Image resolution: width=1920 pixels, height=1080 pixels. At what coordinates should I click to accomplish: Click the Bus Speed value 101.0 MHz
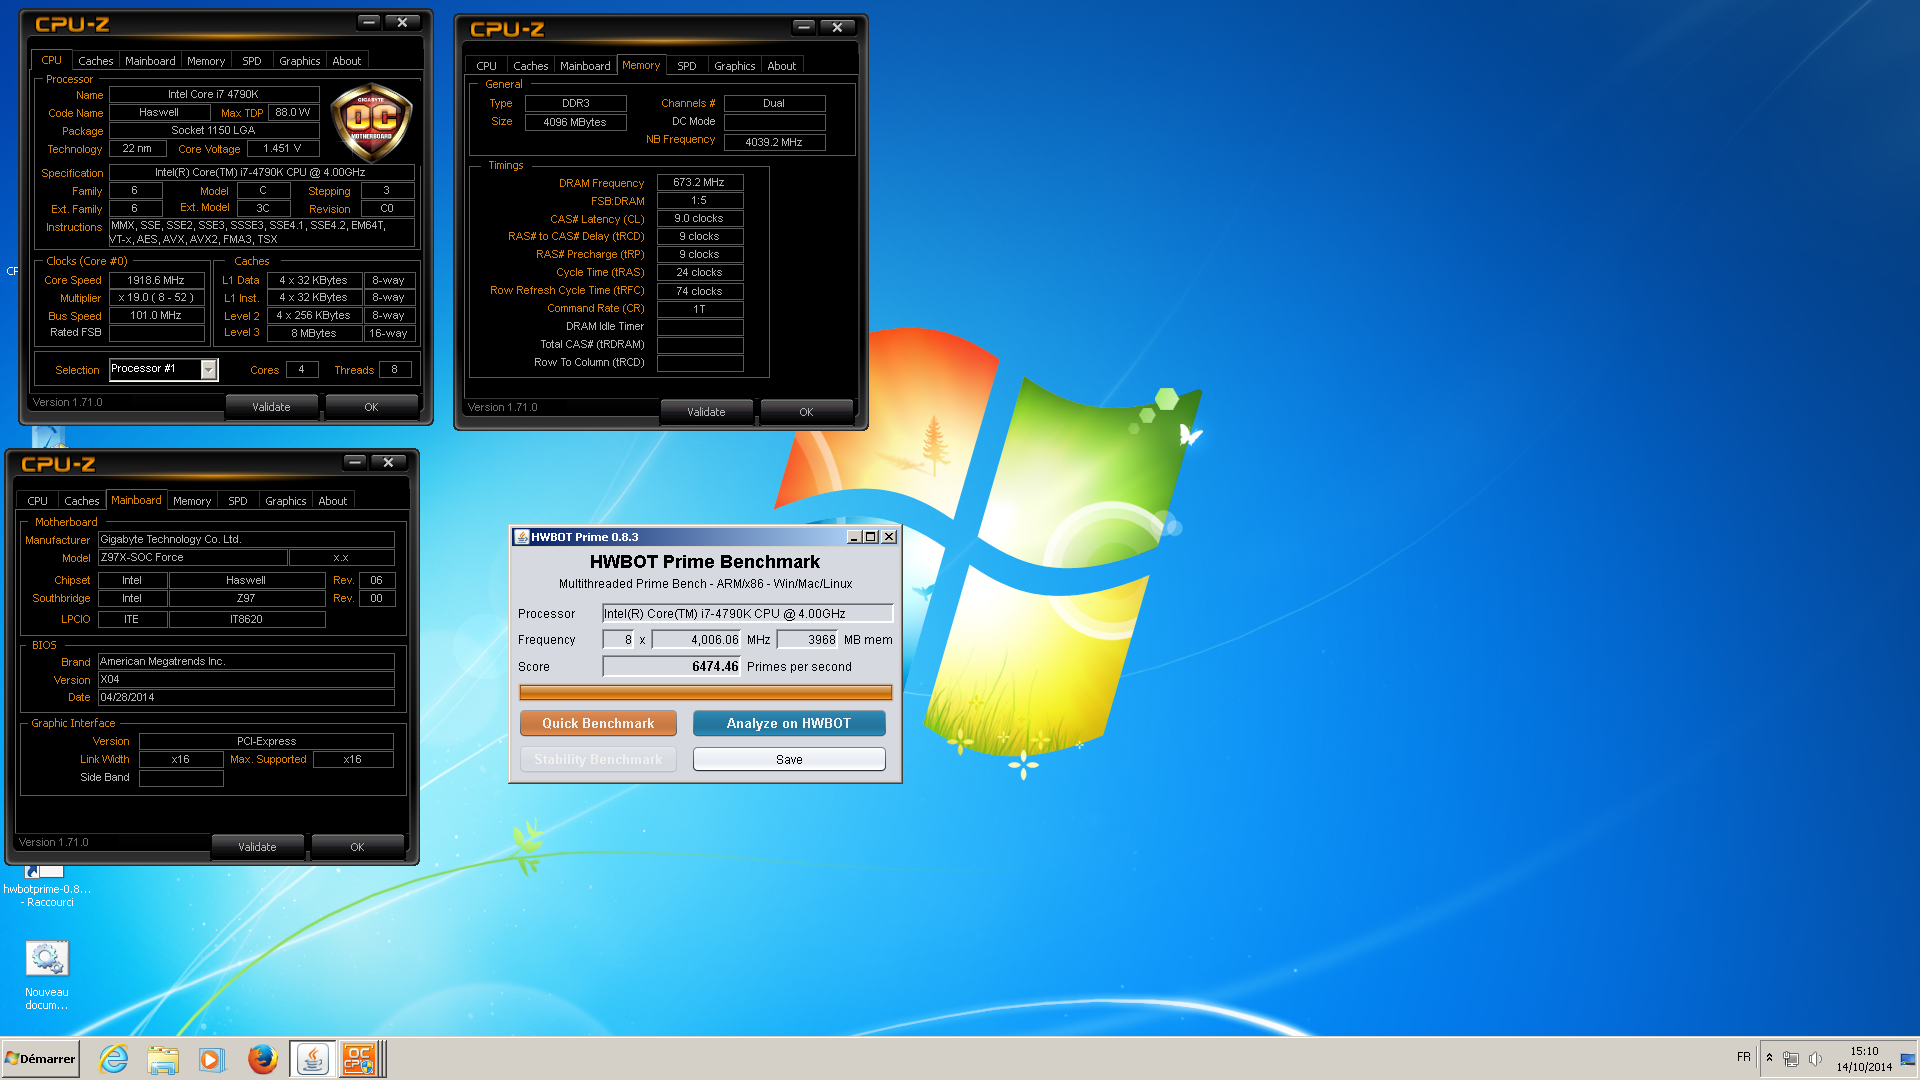(x=156, y=316)
